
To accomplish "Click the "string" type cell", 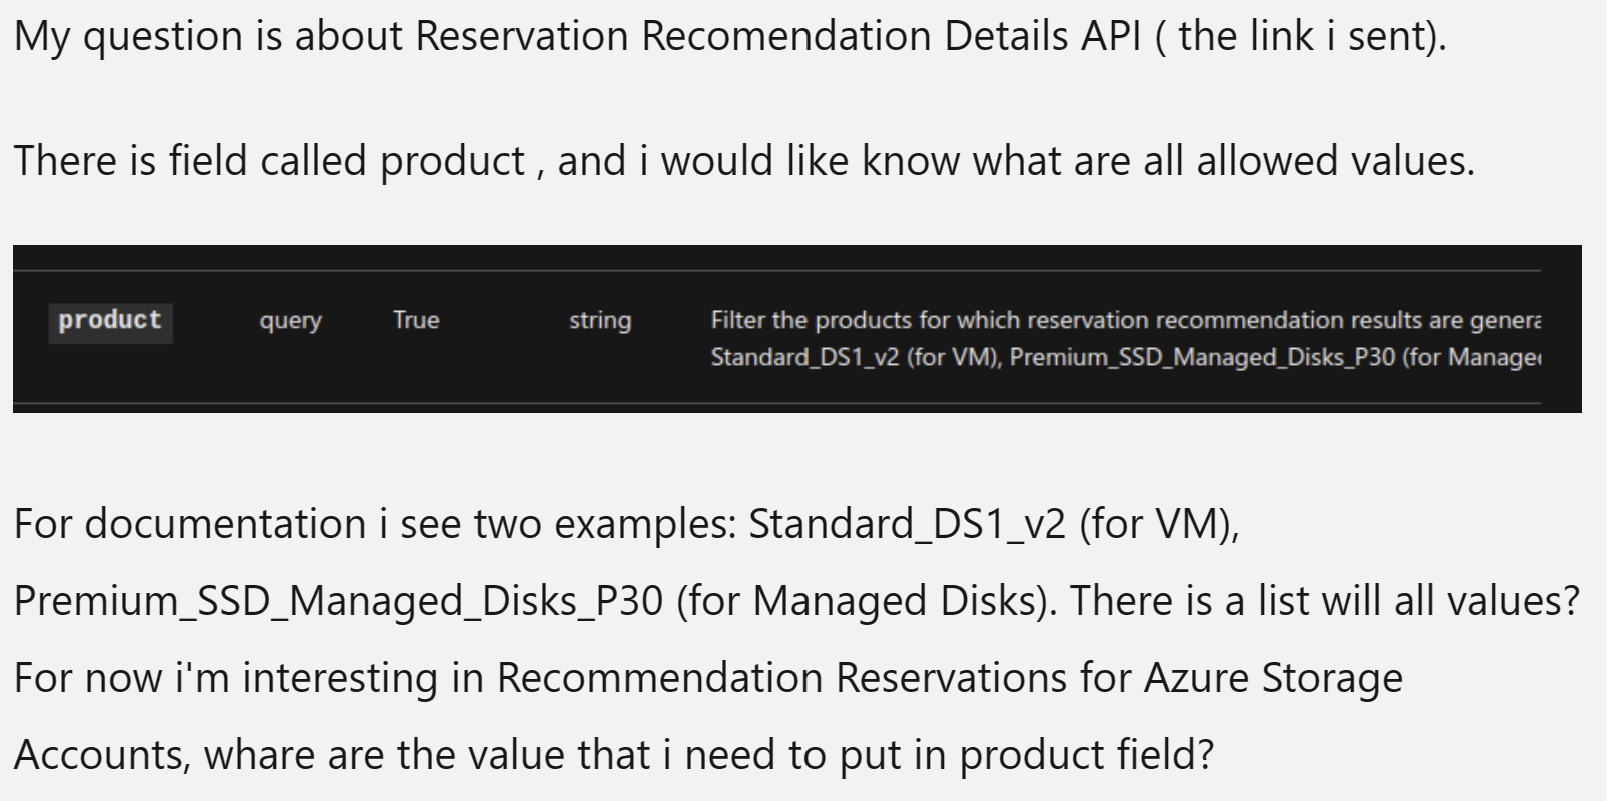I will tap(600, 321).
